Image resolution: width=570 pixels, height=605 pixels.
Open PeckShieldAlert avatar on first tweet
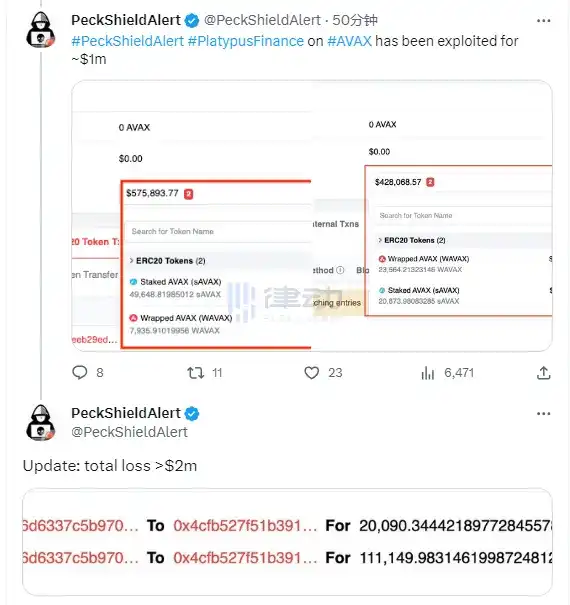(x=41, y=30)
